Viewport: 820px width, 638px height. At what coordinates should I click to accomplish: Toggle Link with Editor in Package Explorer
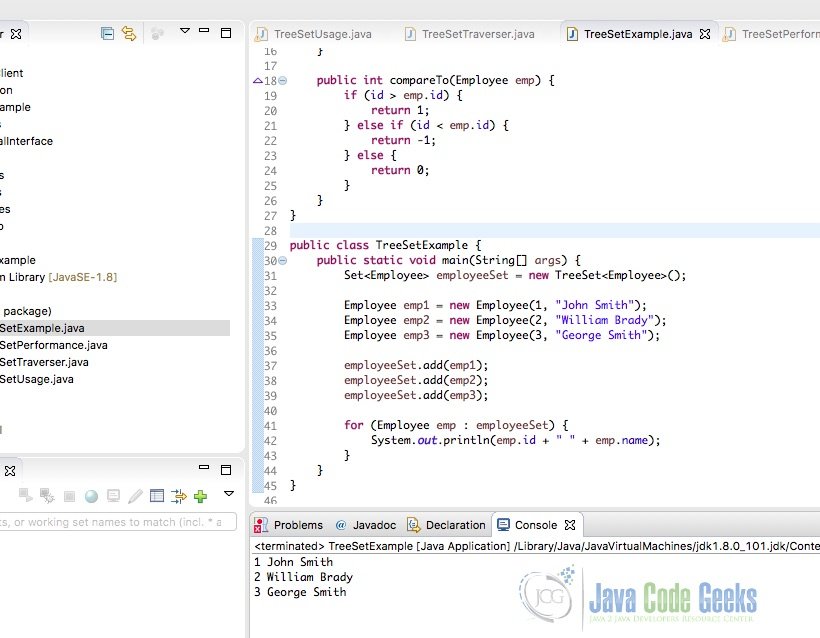tap(128, 31)
